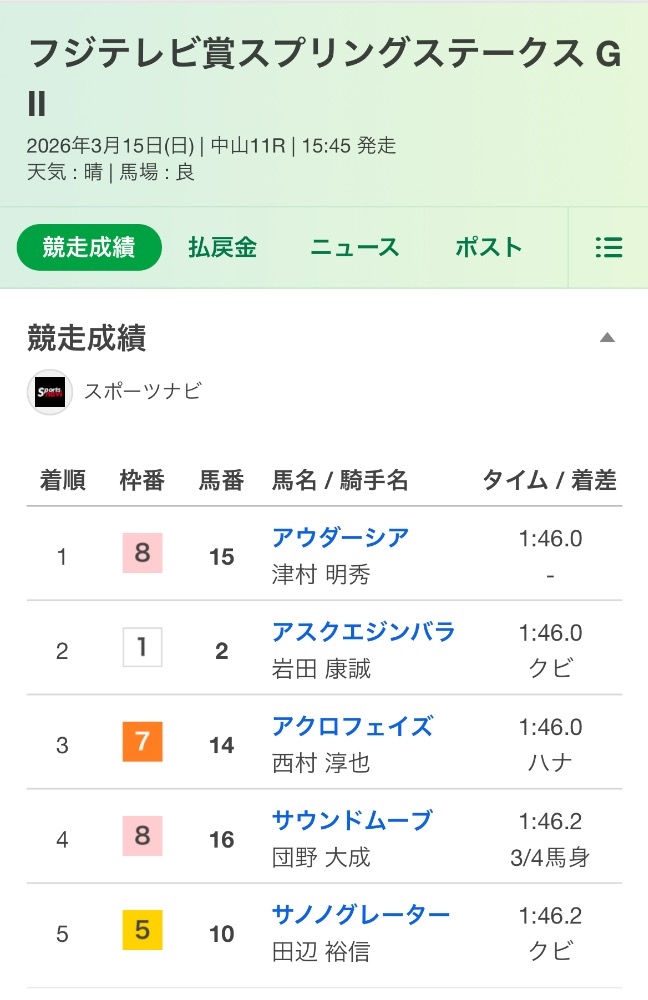Click the スポーツナビ source label
The height and width of the screenshot is (1000, 648).
click(x=142, y=391)
